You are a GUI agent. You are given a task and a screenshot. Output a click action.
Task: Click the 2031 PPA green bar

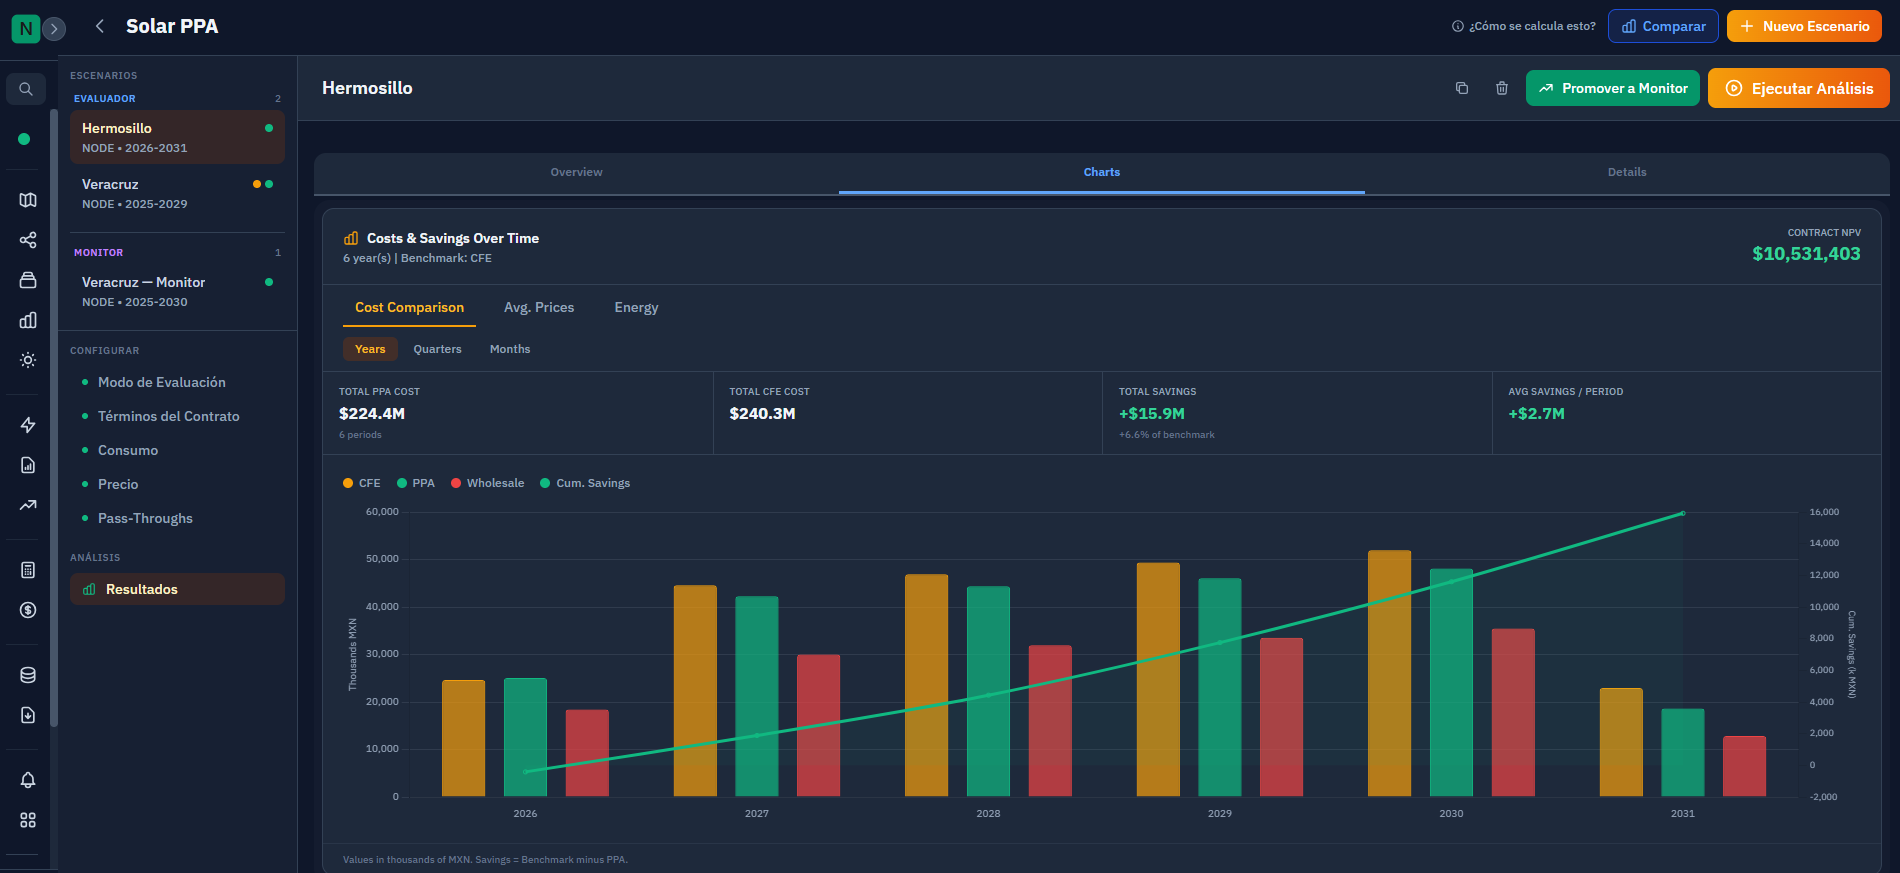tap(1683, 753)
